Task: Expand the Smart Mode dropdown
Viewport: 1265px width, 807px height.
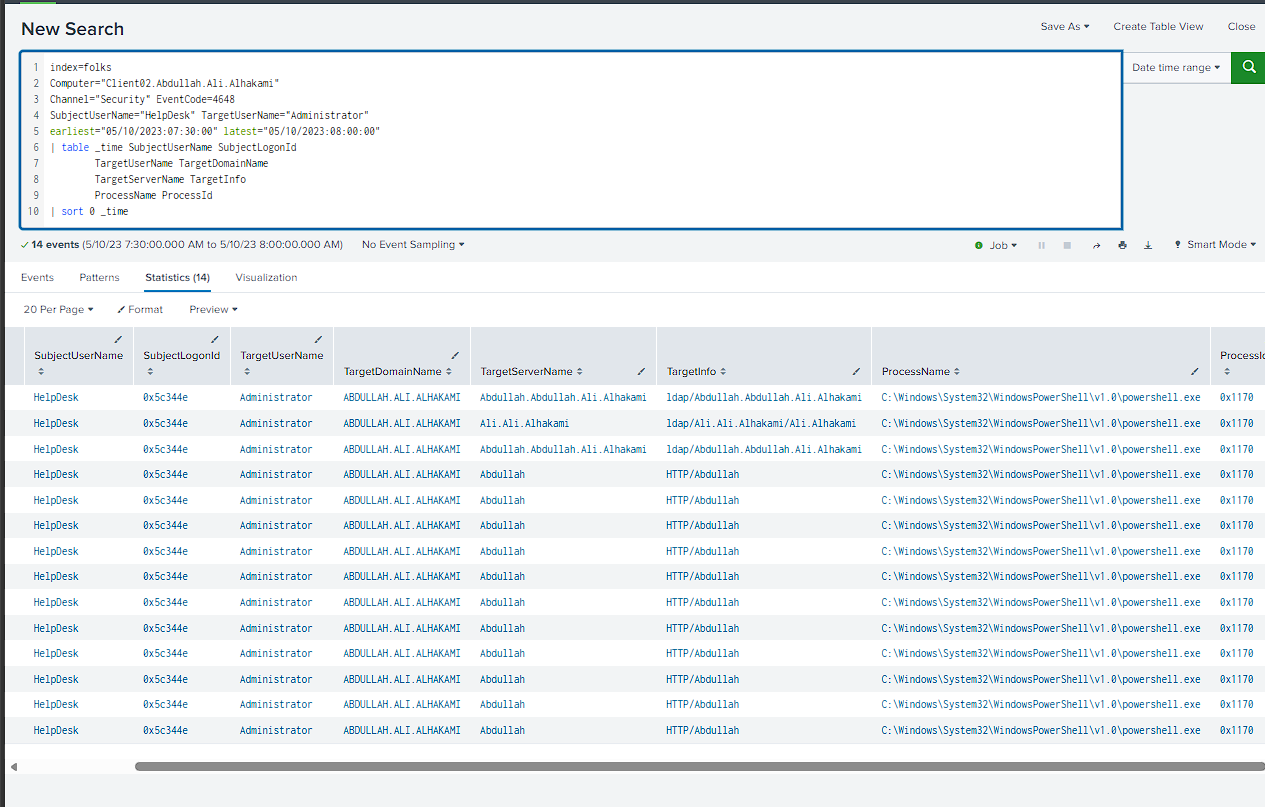Action: tap(1214, 245)
